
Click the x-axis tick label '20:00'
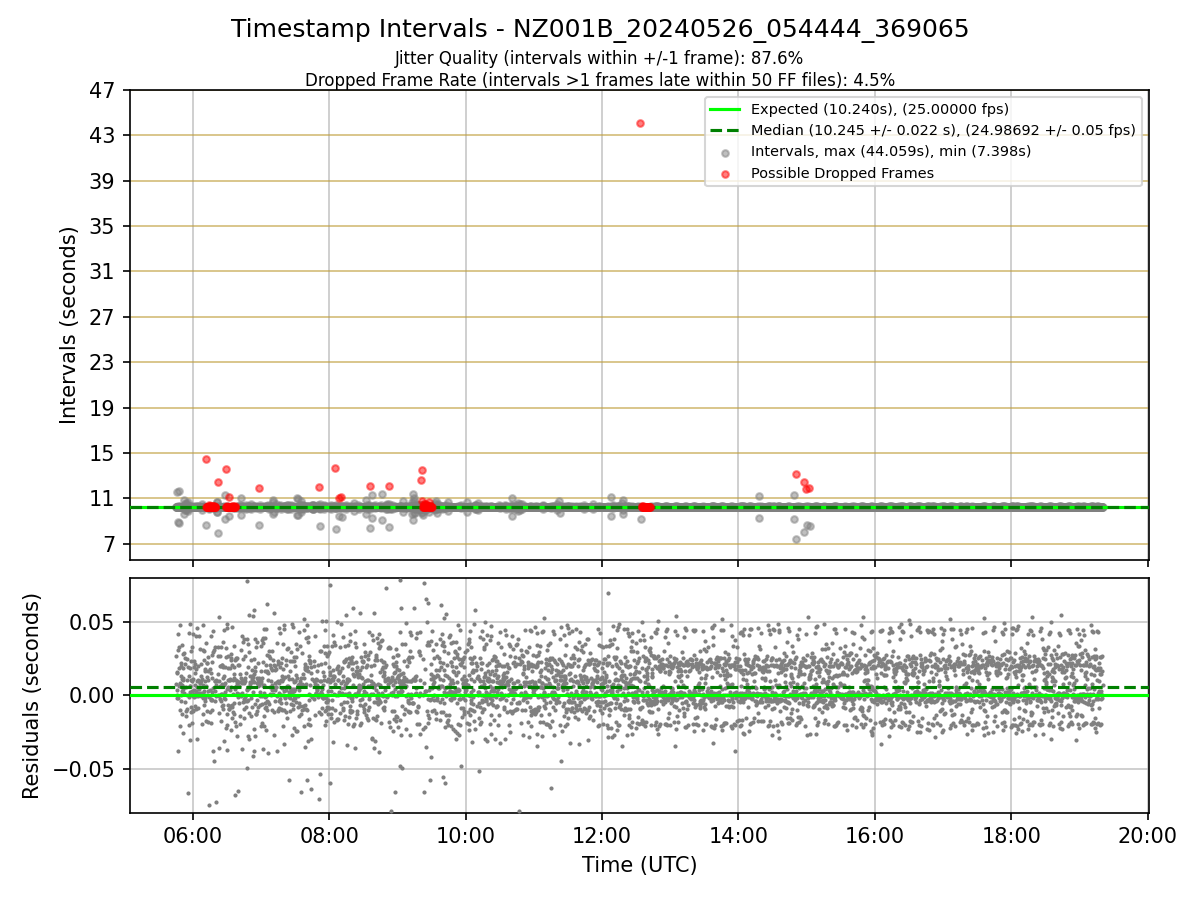click(1147, 836)
